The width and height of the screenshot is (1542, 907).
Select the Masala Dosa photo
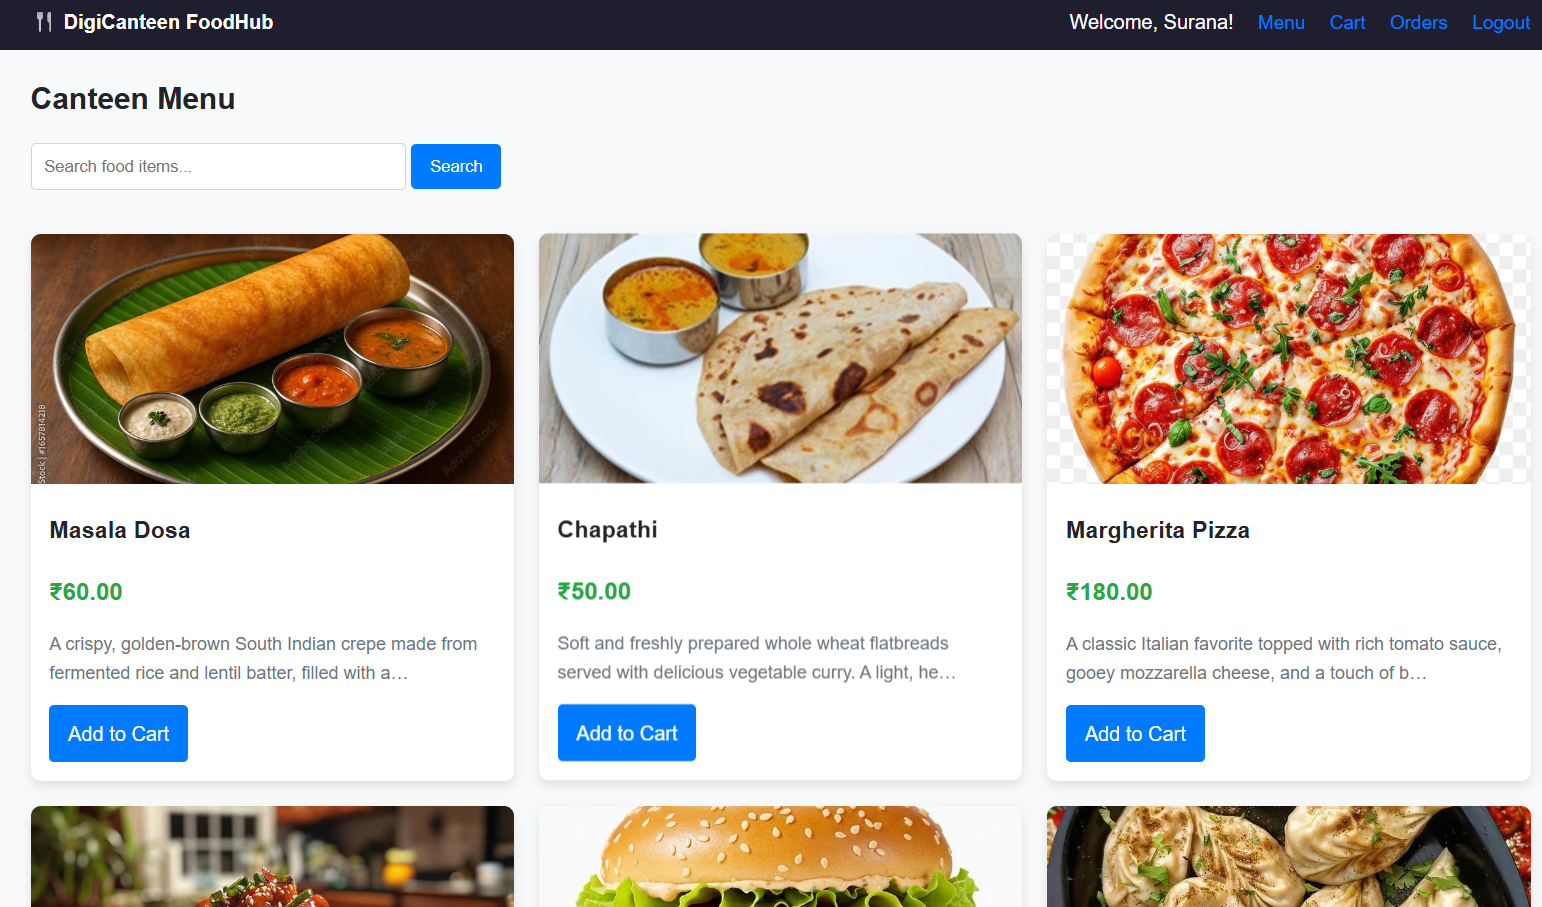pos(272,359)
